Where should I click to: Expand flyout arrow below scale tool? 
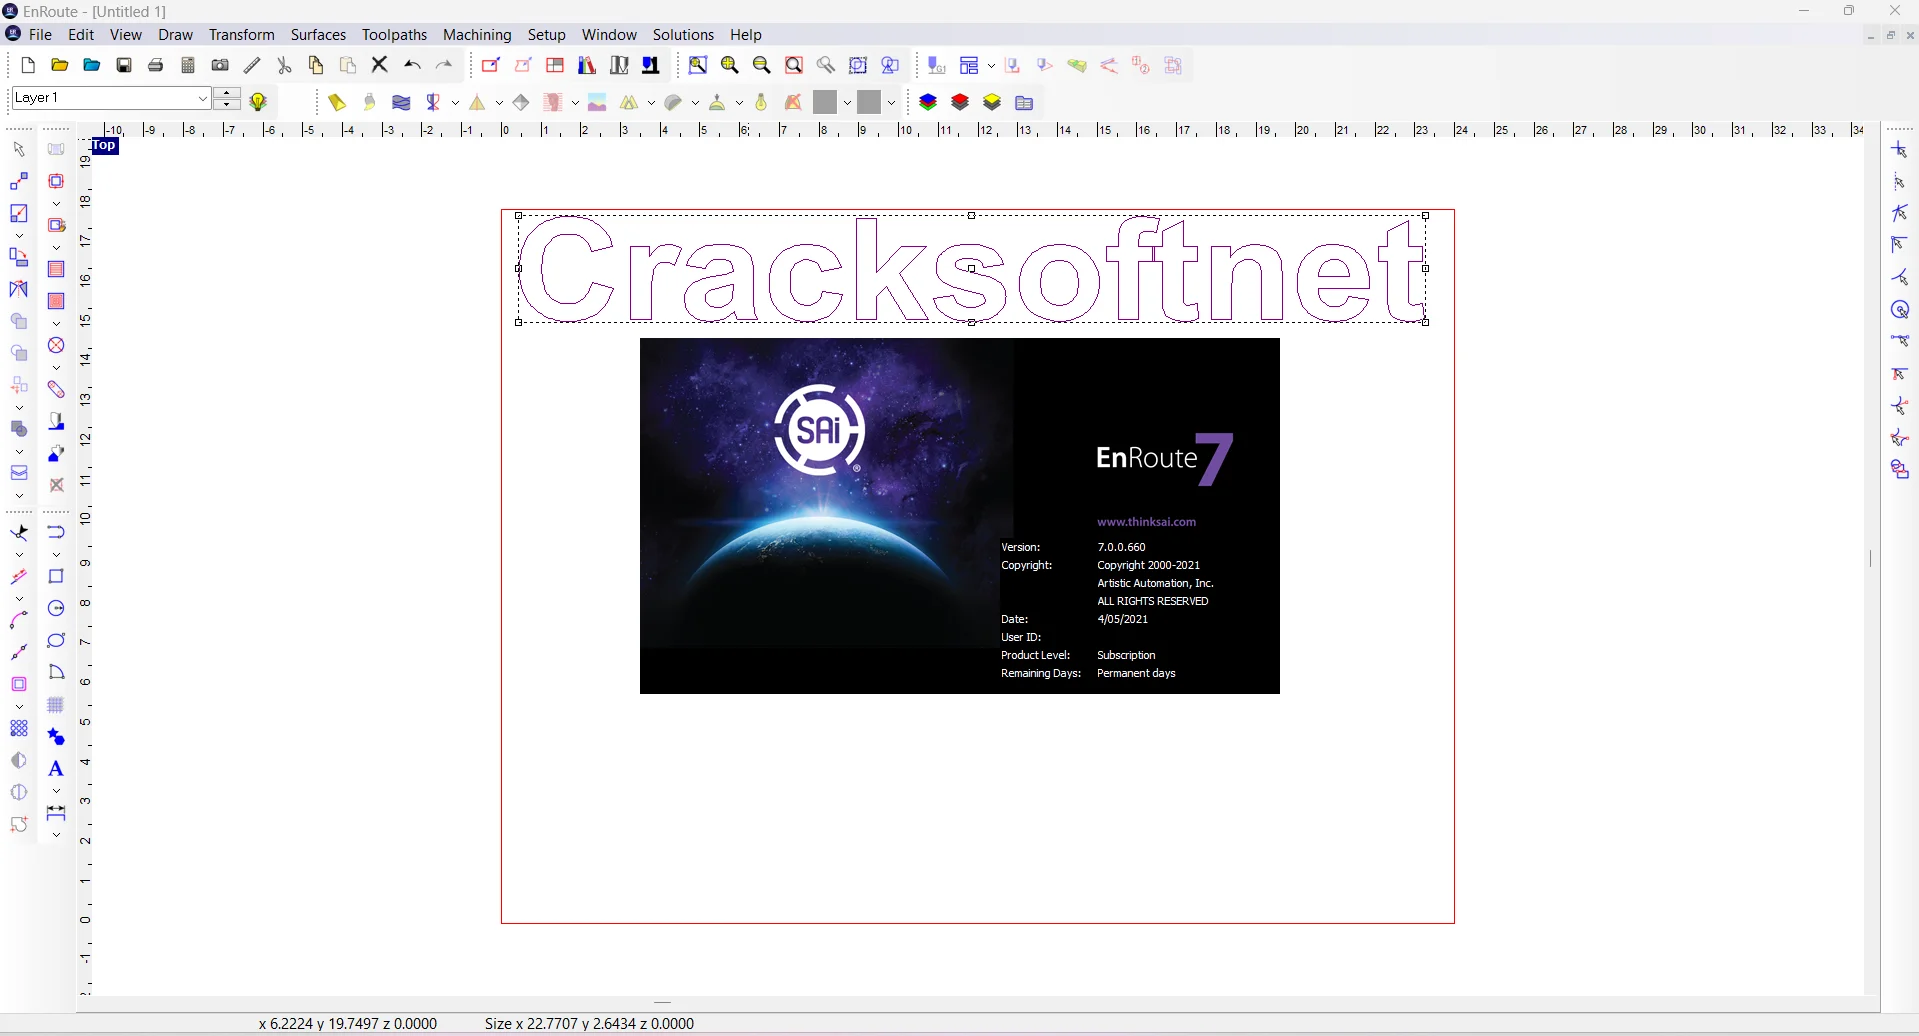click(19, 236)
